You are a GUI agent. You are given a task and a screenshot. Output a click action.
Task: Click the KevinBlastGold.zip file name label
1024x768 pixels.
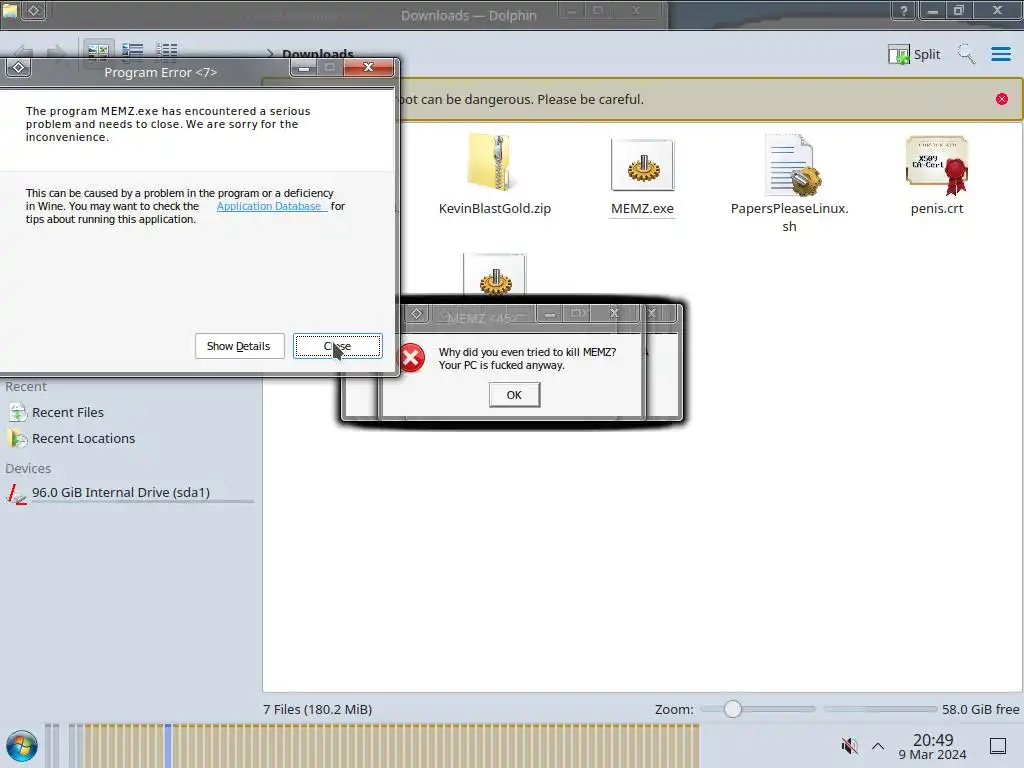click(495, 209)
